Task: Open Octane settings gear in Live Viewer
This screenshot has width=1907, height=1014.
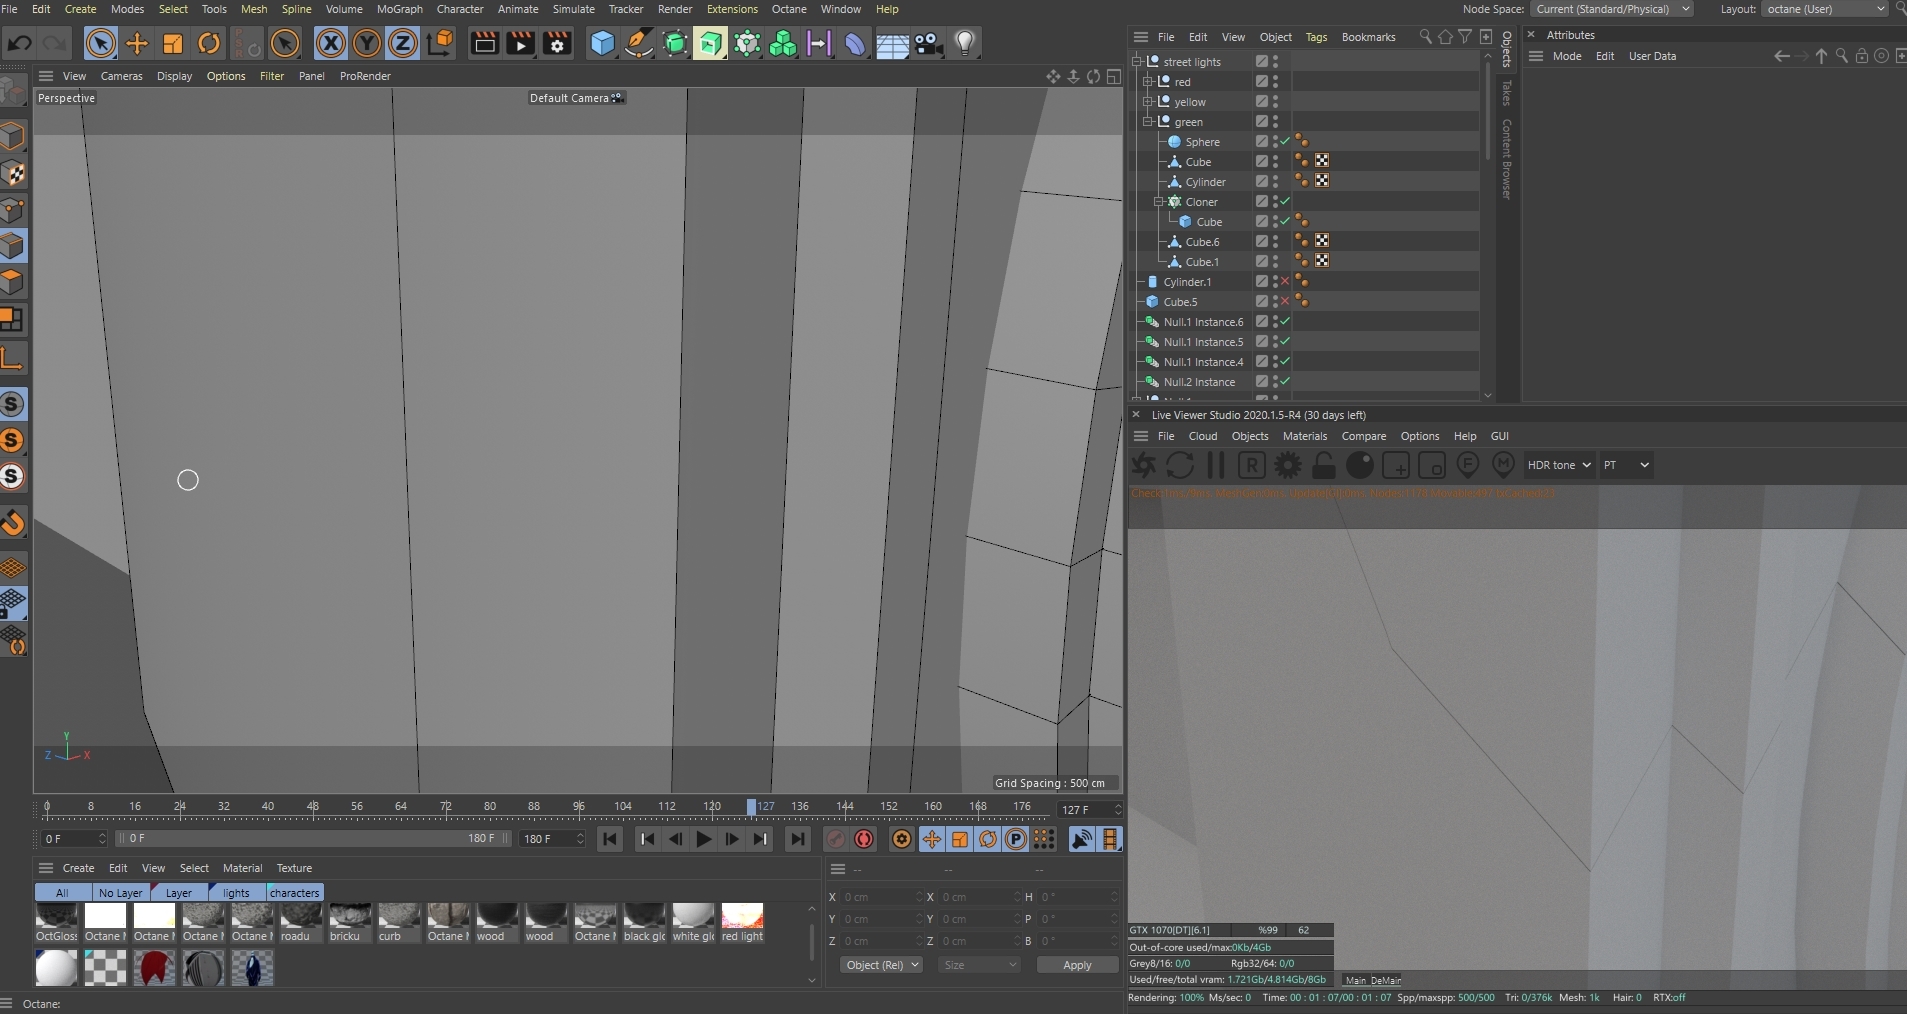Action: click(x=1288, y=465)
